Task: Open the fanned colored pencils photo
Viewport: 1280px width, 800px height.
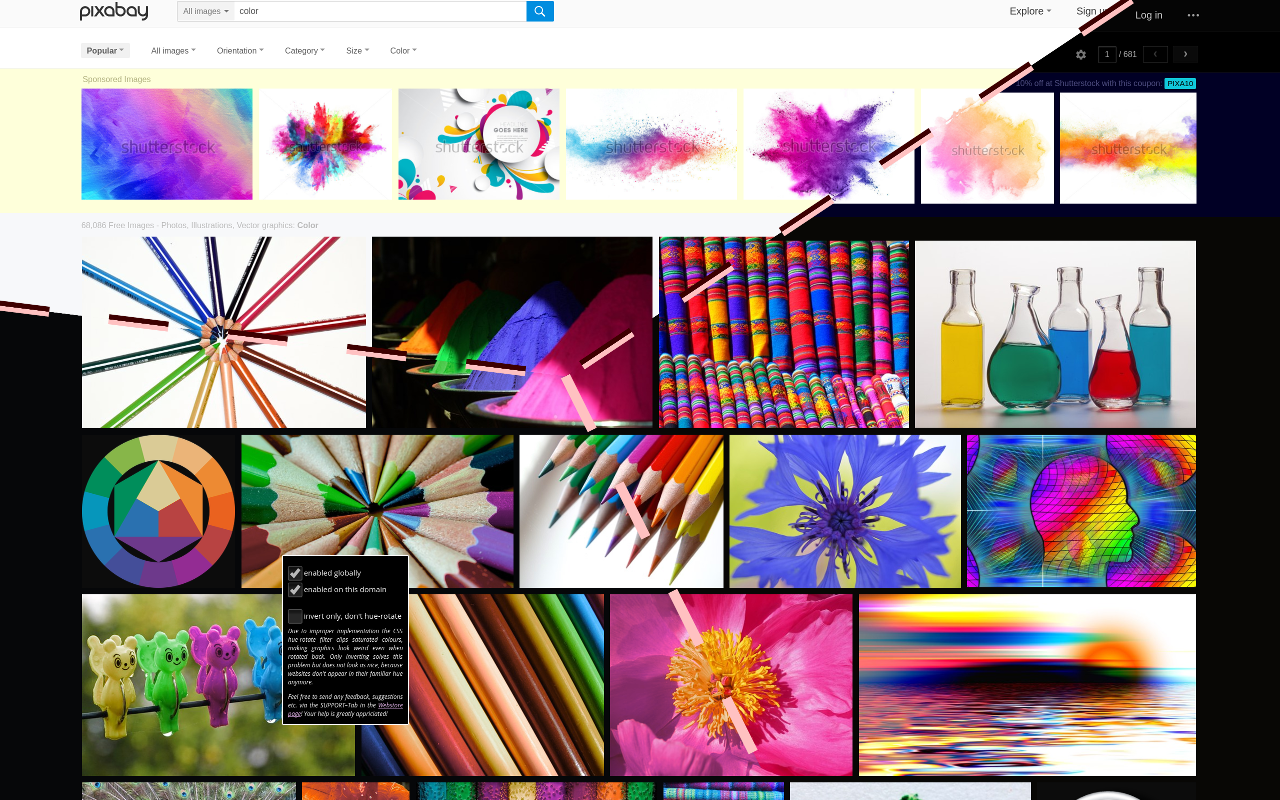Action: pos(621,511)
